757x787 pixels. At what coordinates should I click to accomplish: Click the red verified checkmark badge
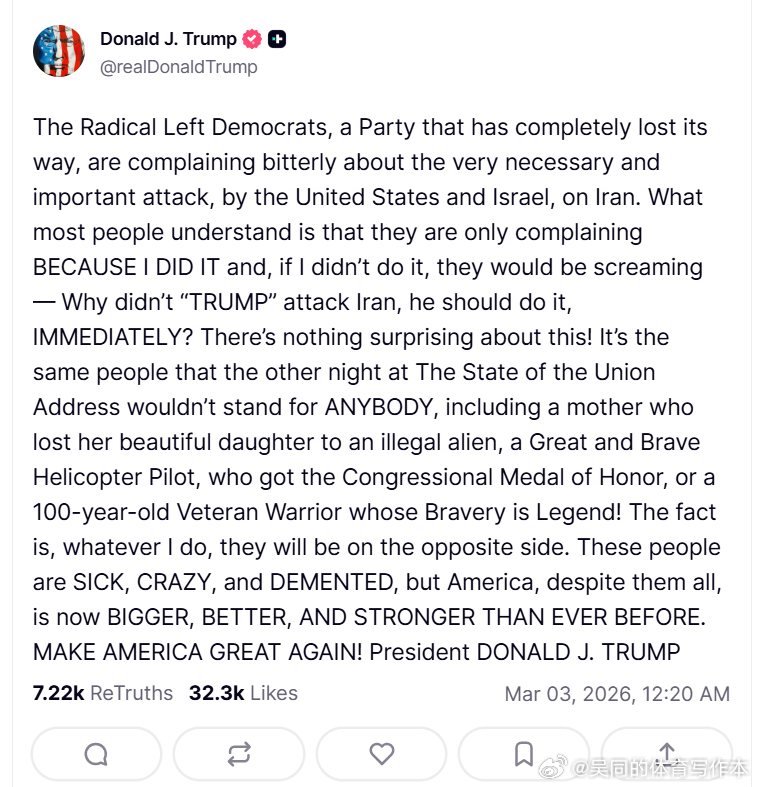pos(253,40)
